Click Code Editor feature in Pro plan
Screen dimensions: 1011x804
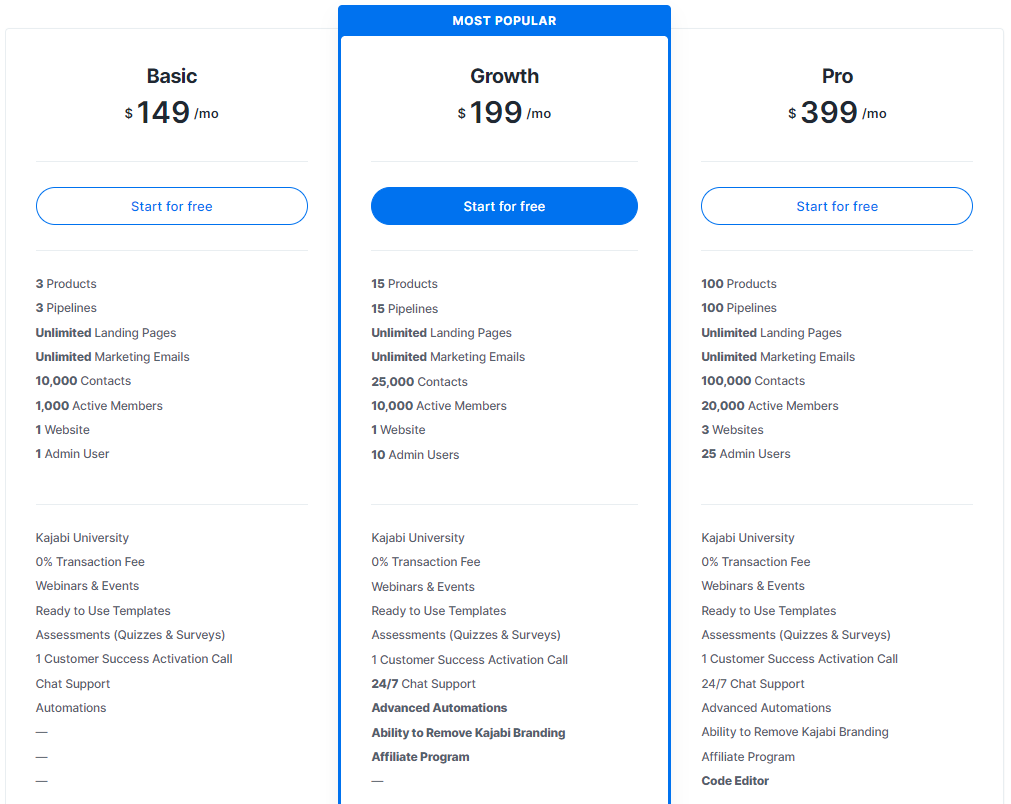[x=735, y=781]
